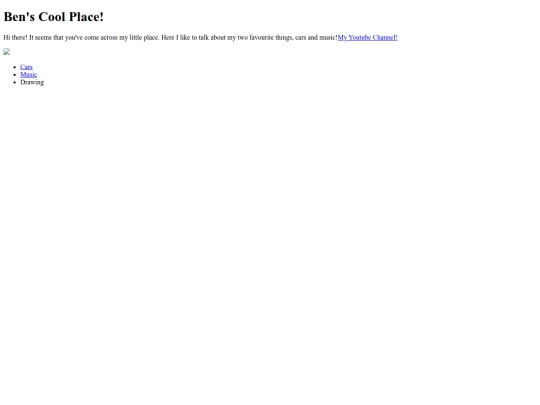Click the phrase "cars and music!" in paragraph
540x405 pixels.
316,38
